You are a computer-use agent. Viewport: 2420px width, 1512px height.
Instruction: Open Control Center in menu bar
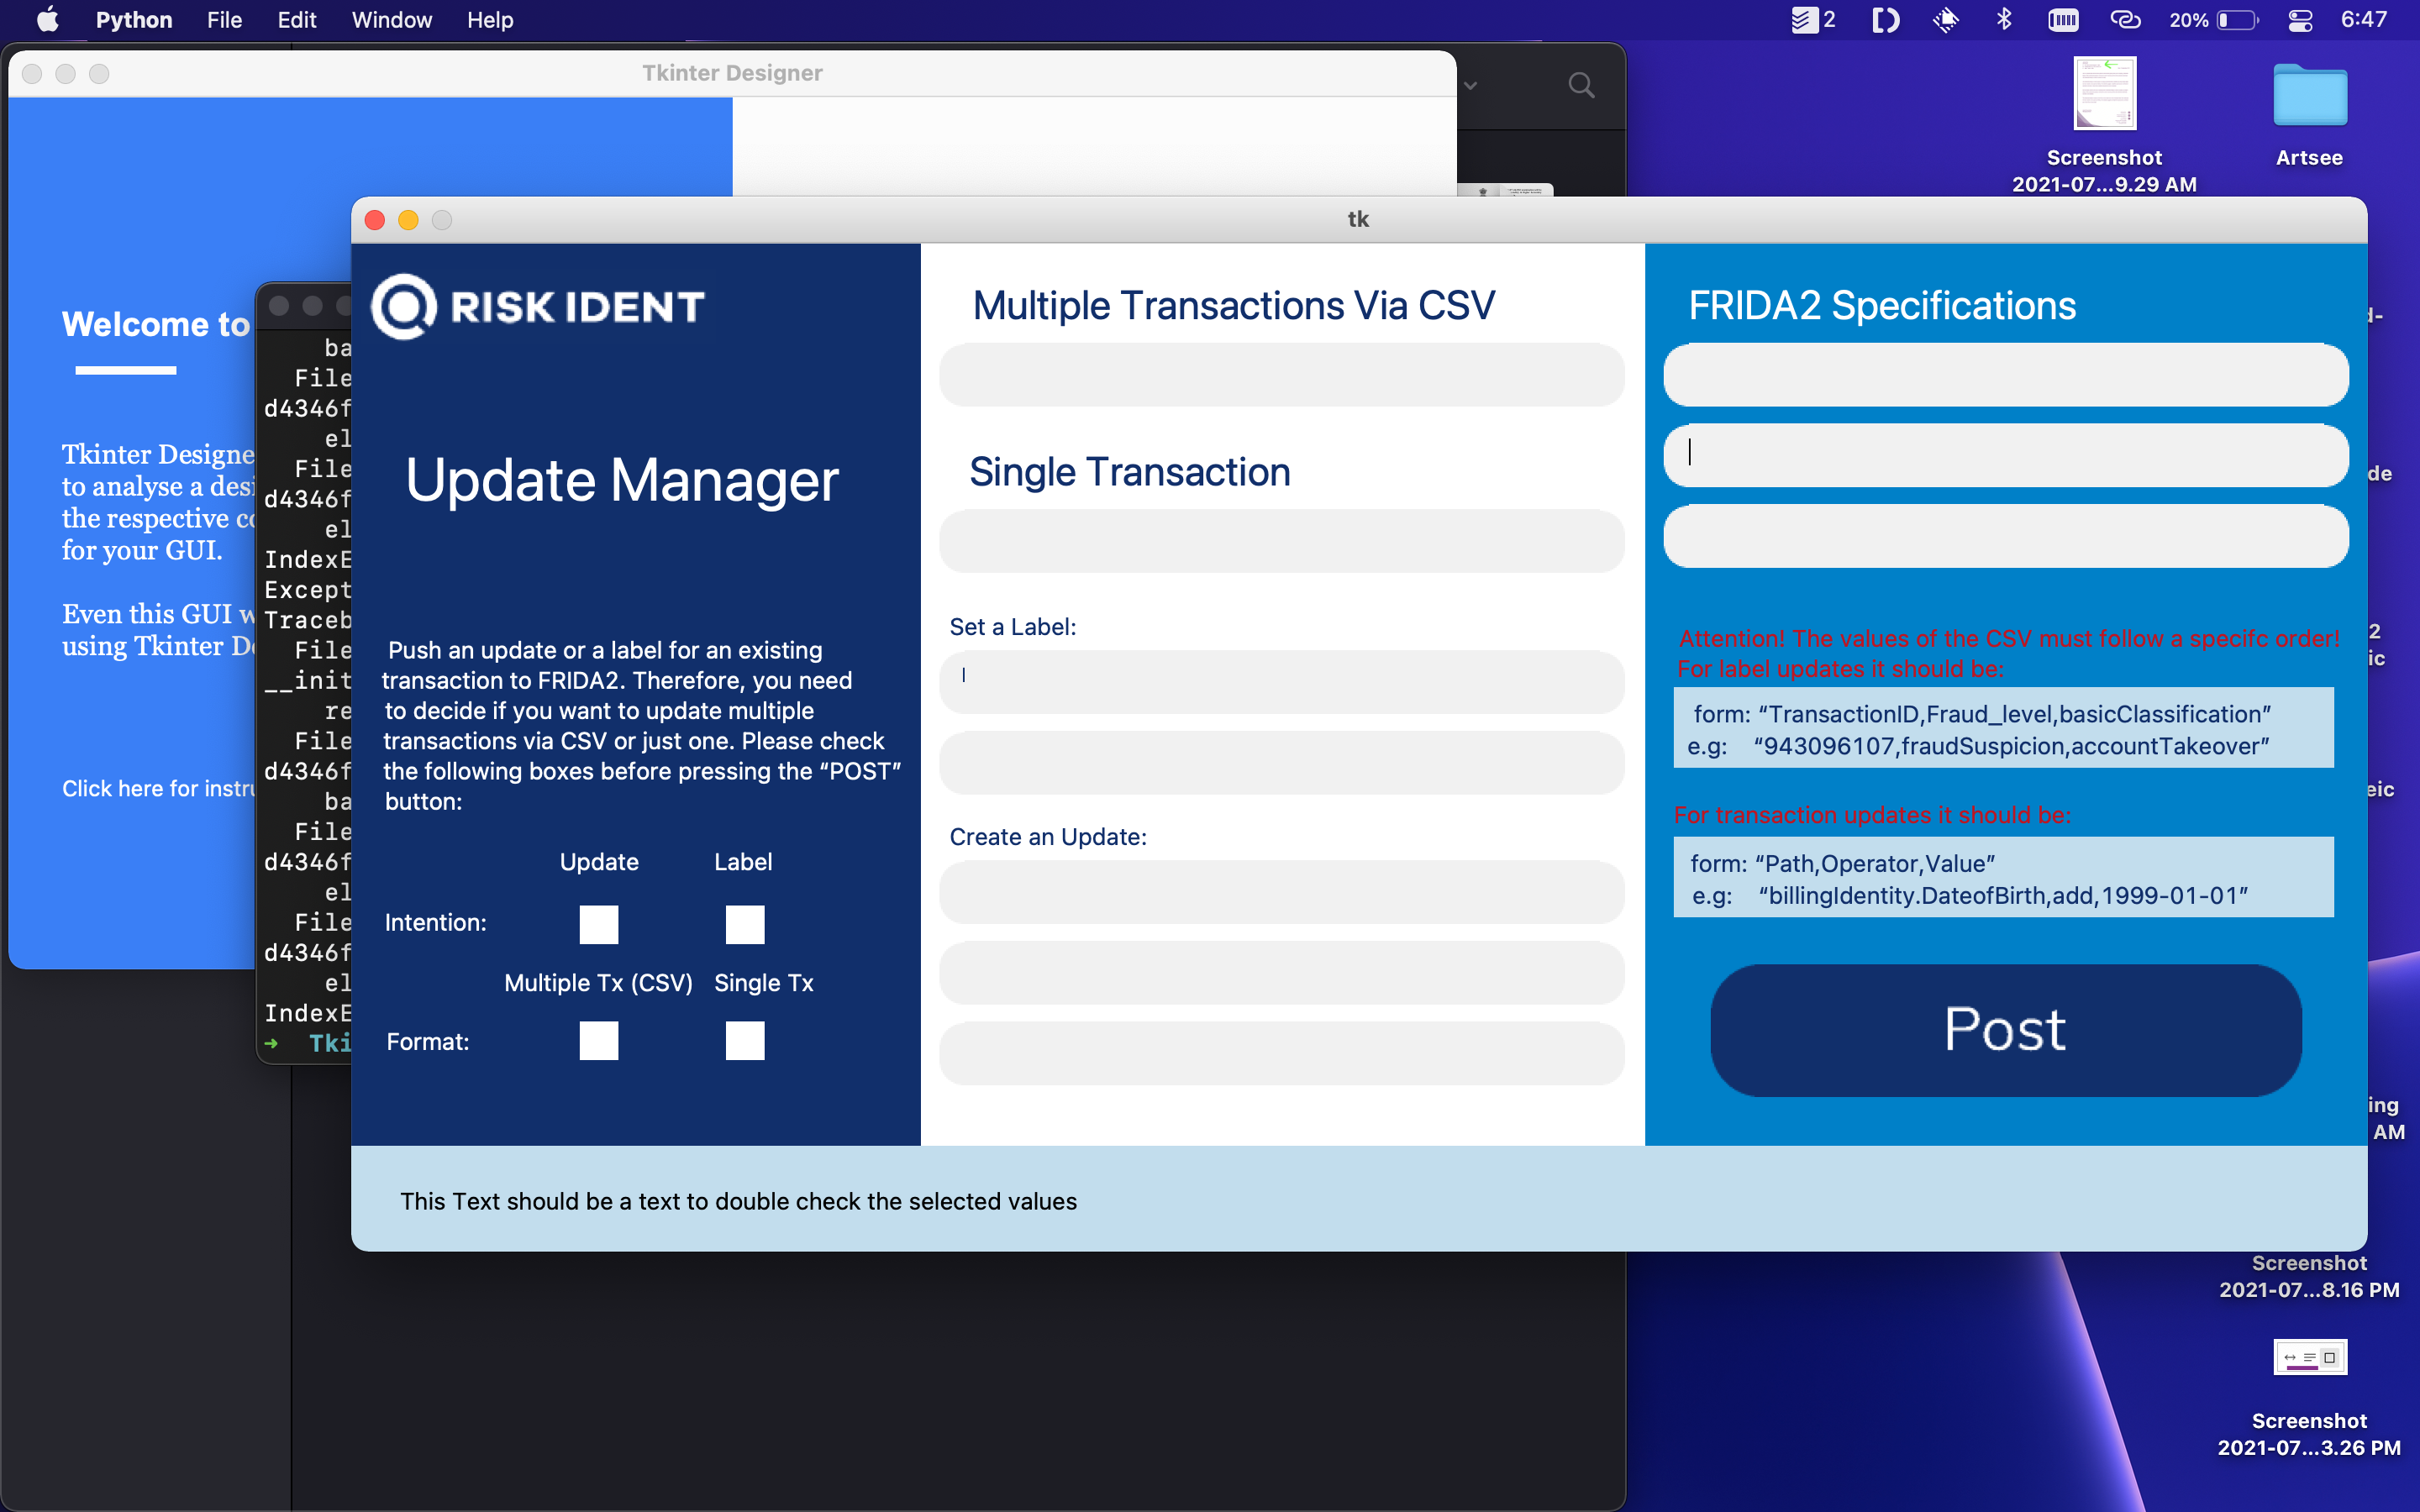pos(2300,20)
